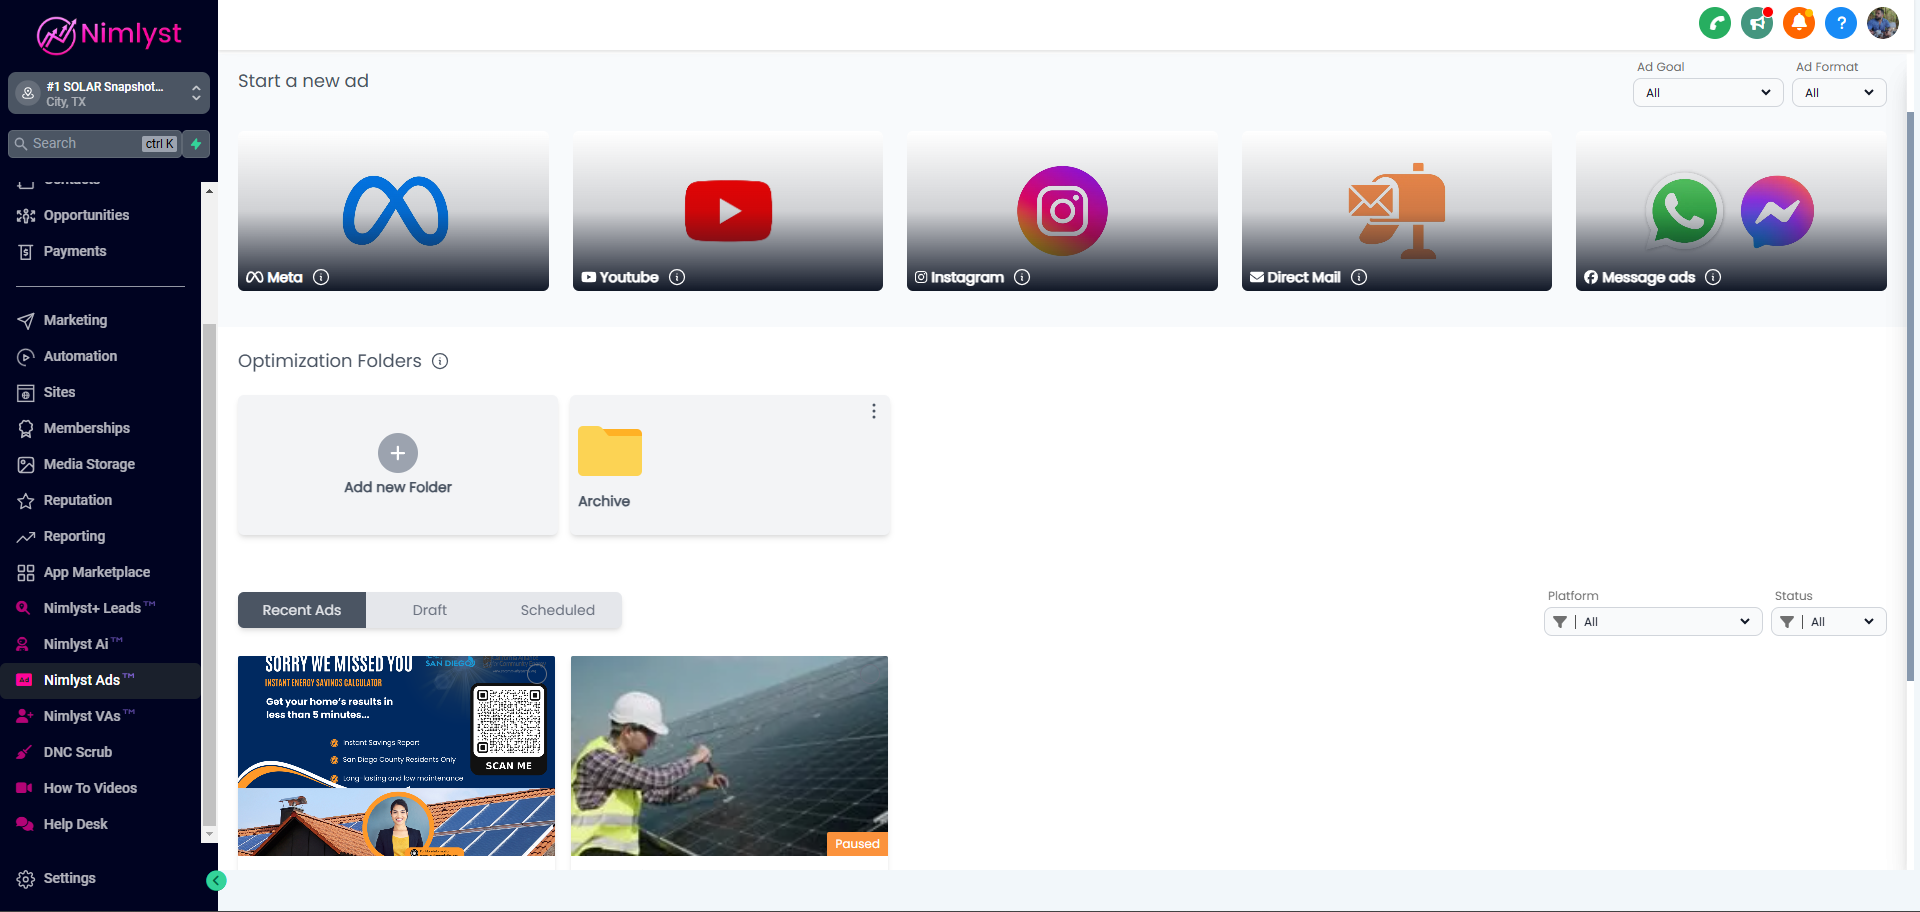Show info for Instagram ads
The height and width of the screenshot is (912, 1920).
pyautogui.click(x=1022, y=277)
